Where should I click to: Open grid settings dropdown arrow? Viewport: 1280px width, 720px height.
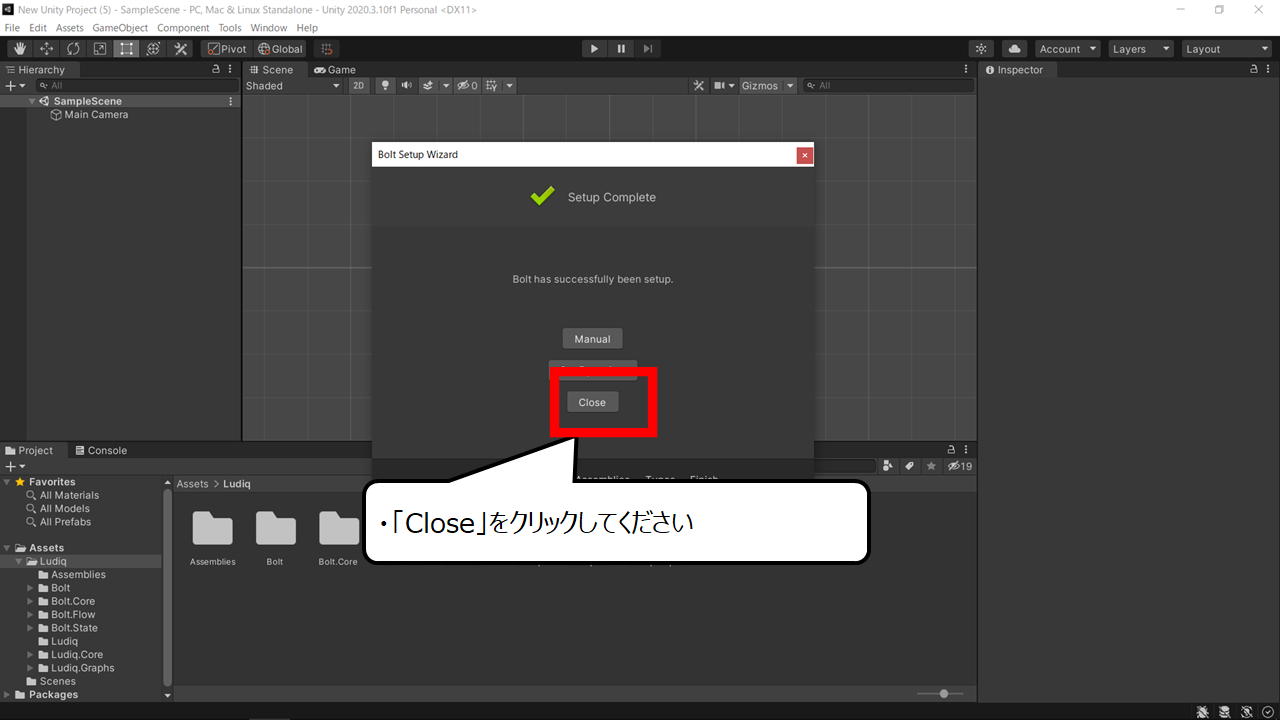[x=509, y=86]
